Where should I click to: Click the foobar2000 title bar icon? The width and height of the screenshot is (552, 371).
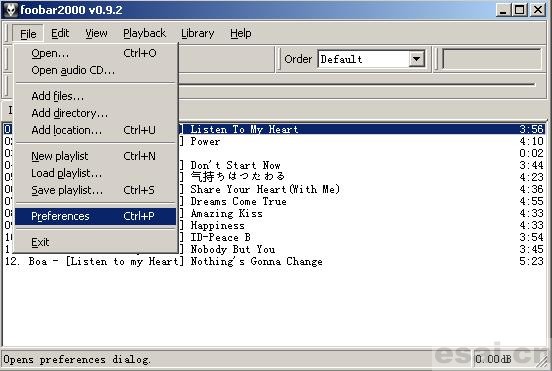coord(10,10)
